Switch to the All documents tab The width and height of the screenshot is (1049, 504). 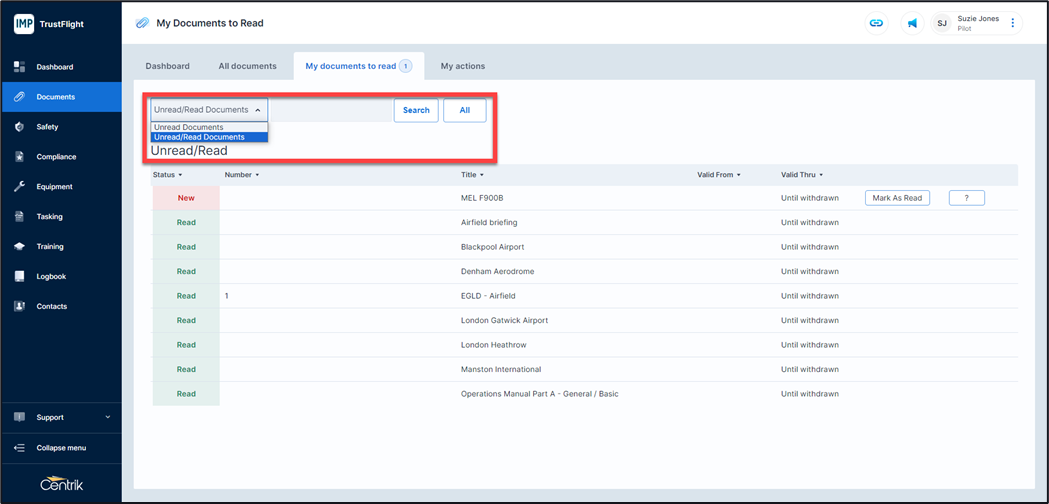(x=247, y=66)
